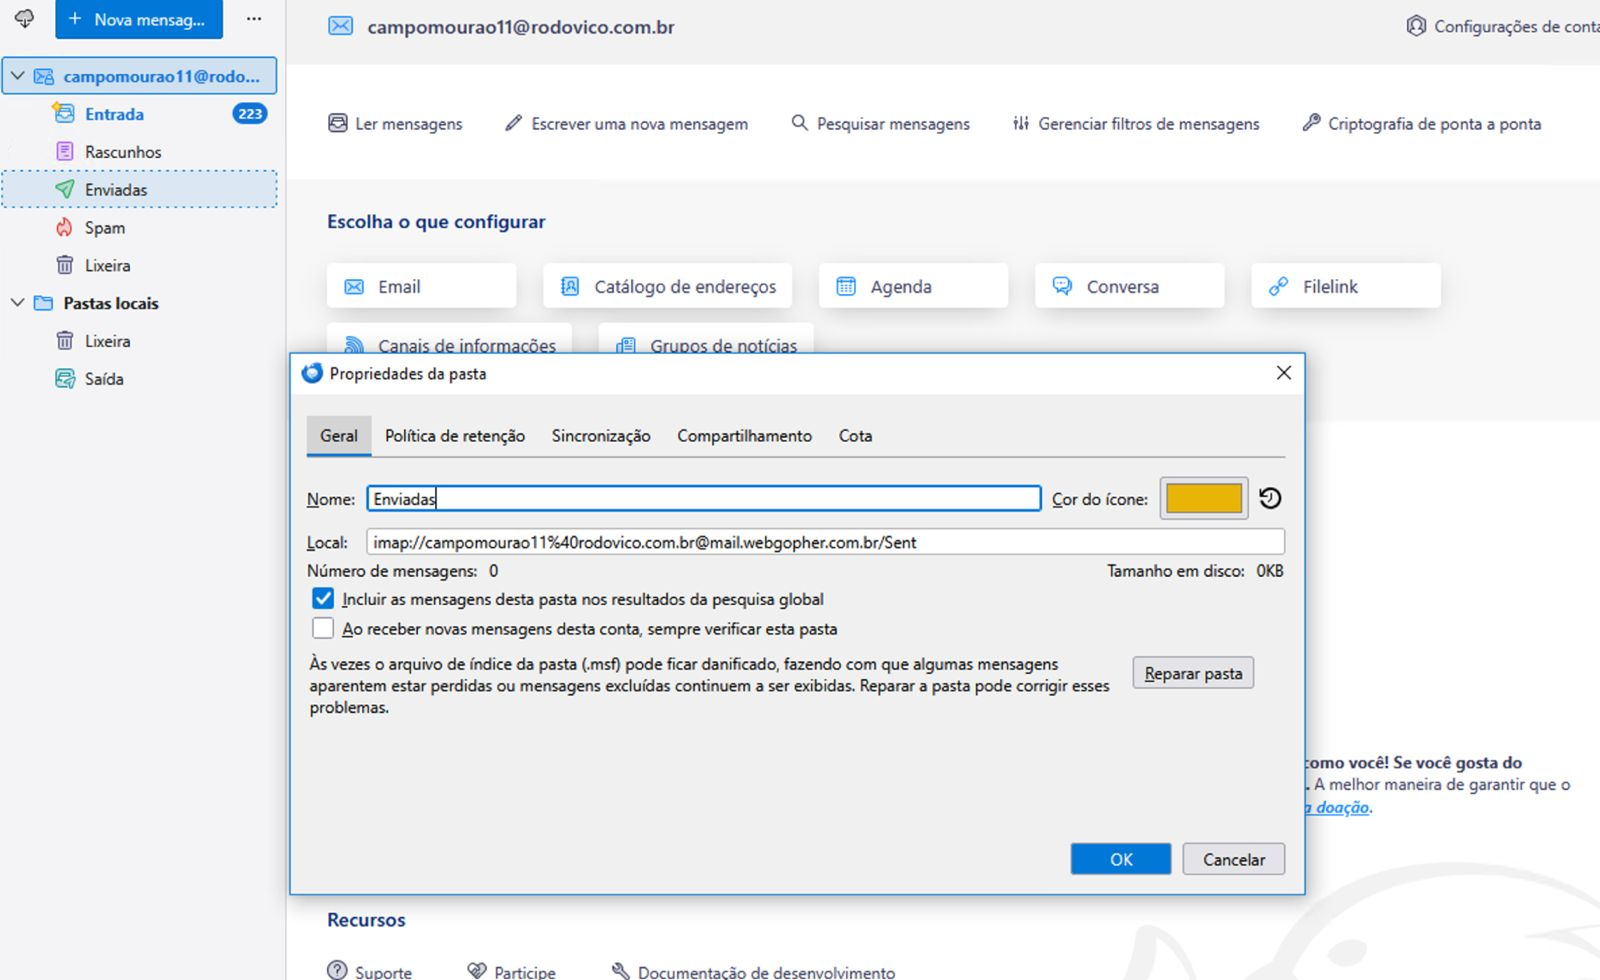Click the end-to-end encryption key icon

coord(1311,123)
